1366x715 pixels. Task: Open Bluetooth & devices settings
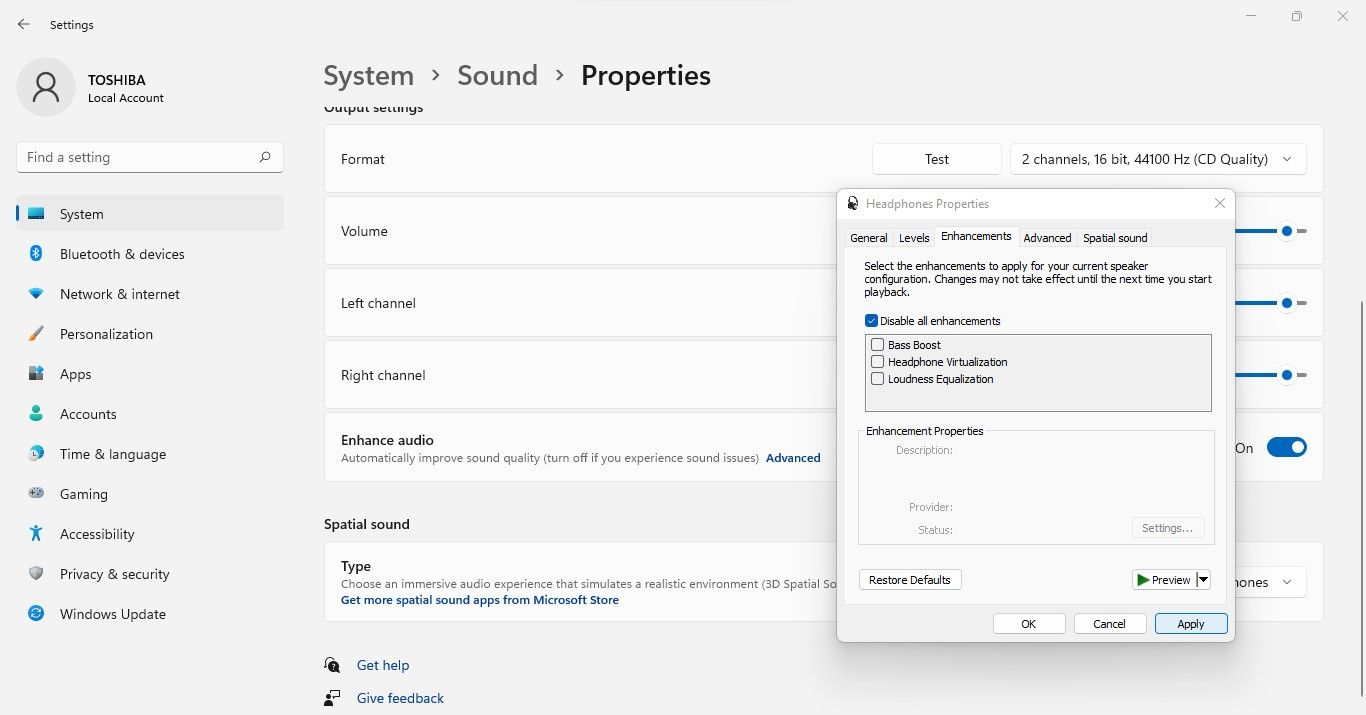[x=150, y=254]
